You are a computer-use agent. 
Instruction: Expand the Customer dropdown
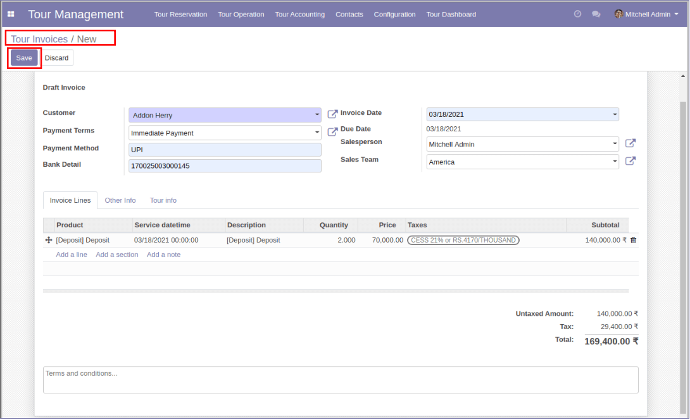tap(317, 115)
